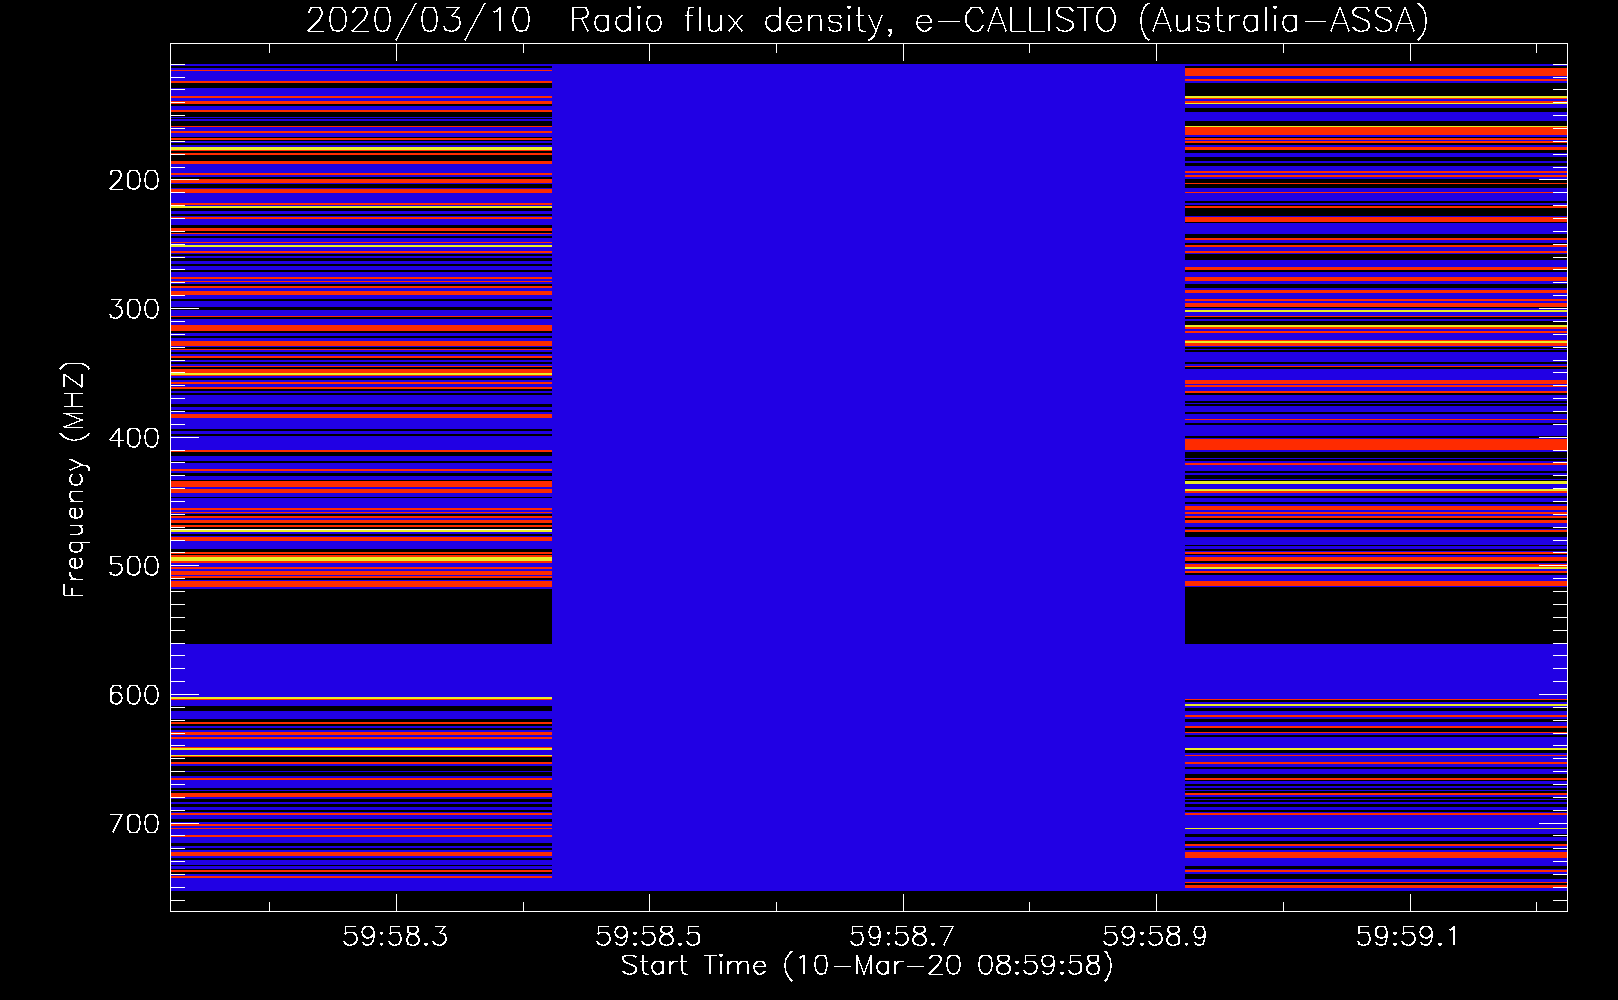Screen dimensions: 1618x1000
Task: Click the 700 frequency tick label
Action: point(134,824)
